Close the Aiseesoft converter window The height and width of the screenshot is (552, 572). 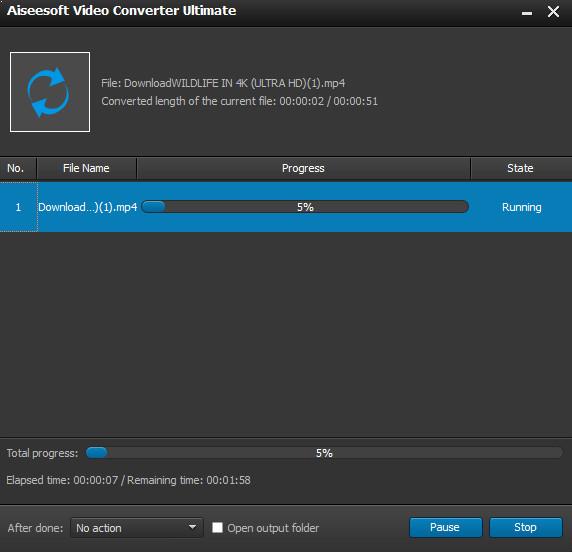coord(553,12)
